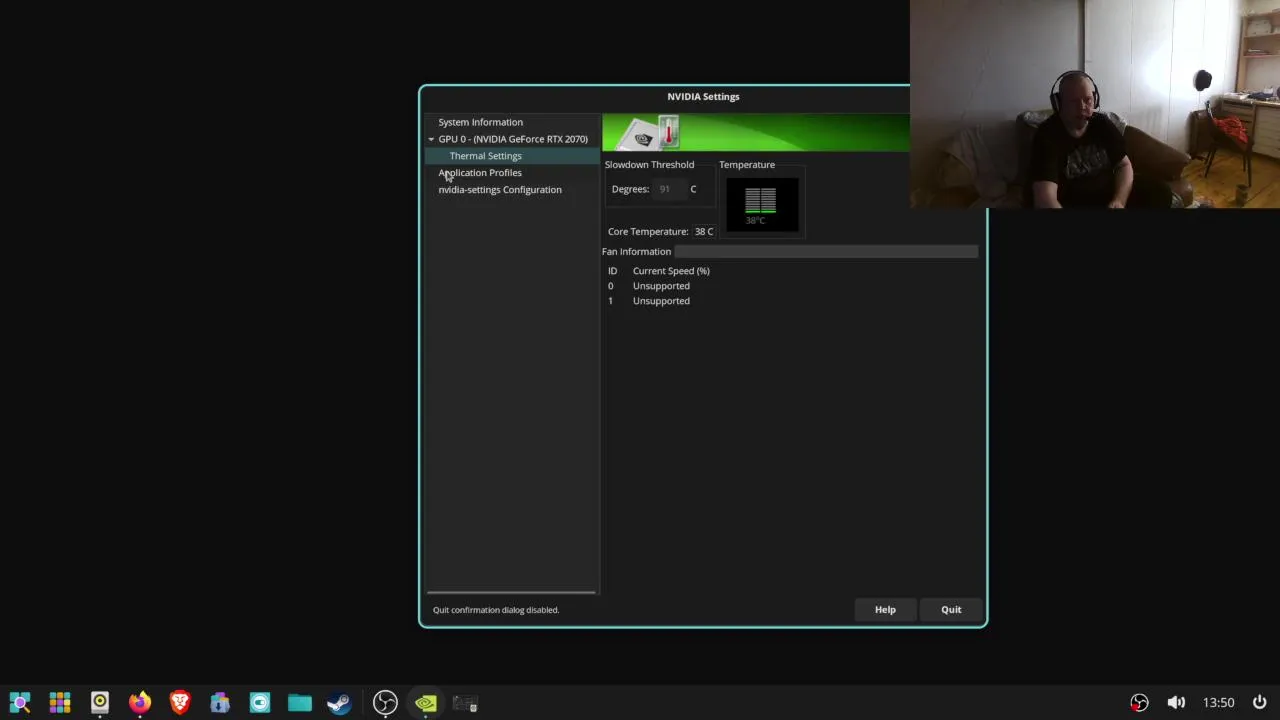
Task: Click the Help button
Action: (x=885, y=609)
